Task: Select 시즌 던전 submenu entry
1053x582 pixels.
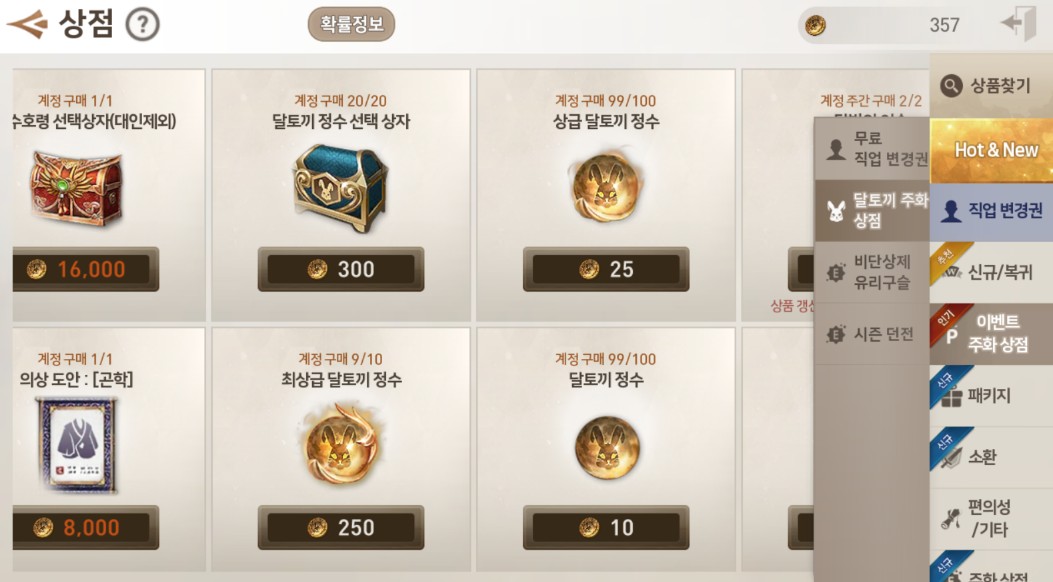Action: pos(872,334)
